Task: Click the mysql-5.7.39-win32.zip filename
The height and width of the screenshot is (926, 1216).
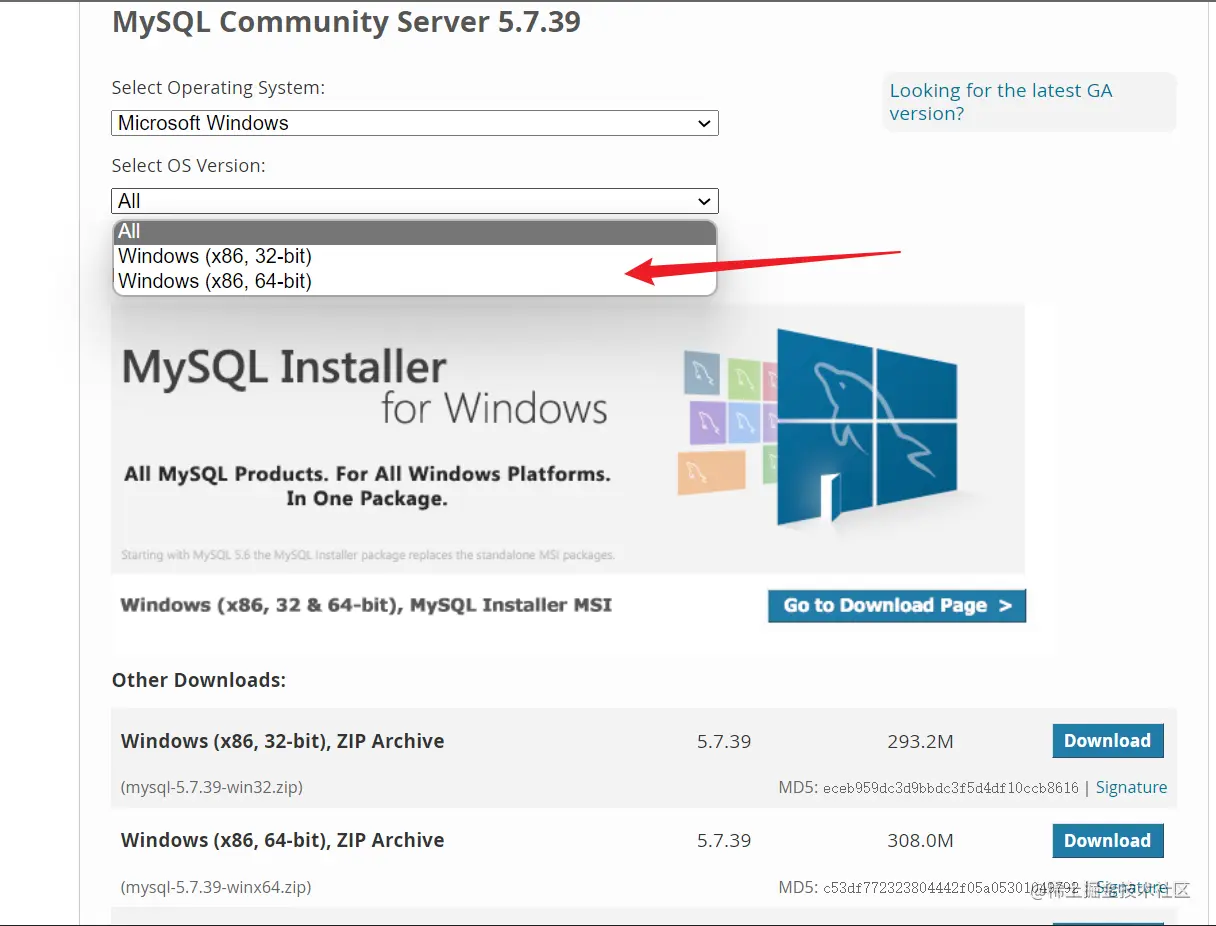Action: coord(210,787)
